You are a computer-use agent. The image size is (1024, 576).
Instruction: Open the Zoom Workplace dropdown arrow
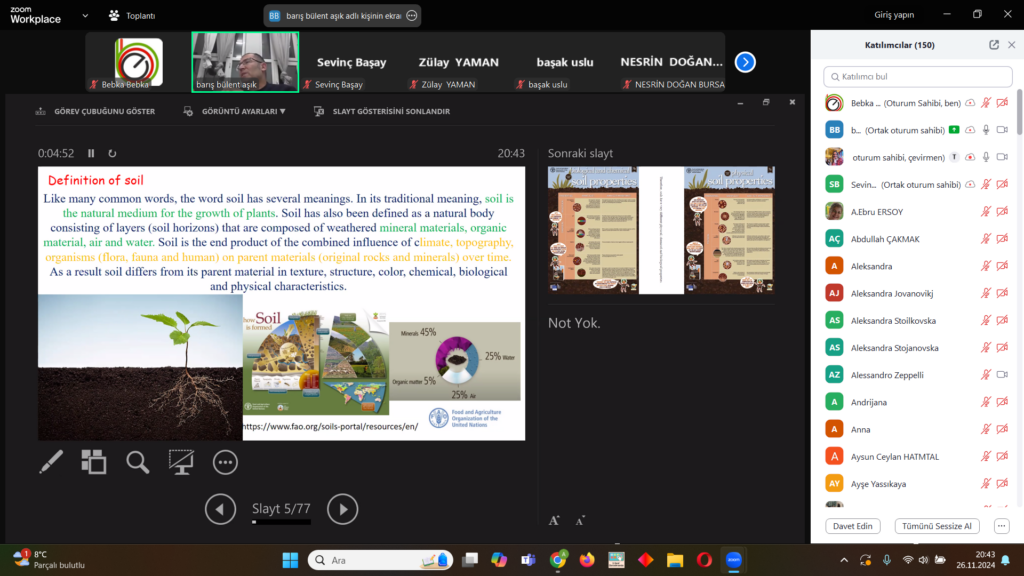pos(84,16)
